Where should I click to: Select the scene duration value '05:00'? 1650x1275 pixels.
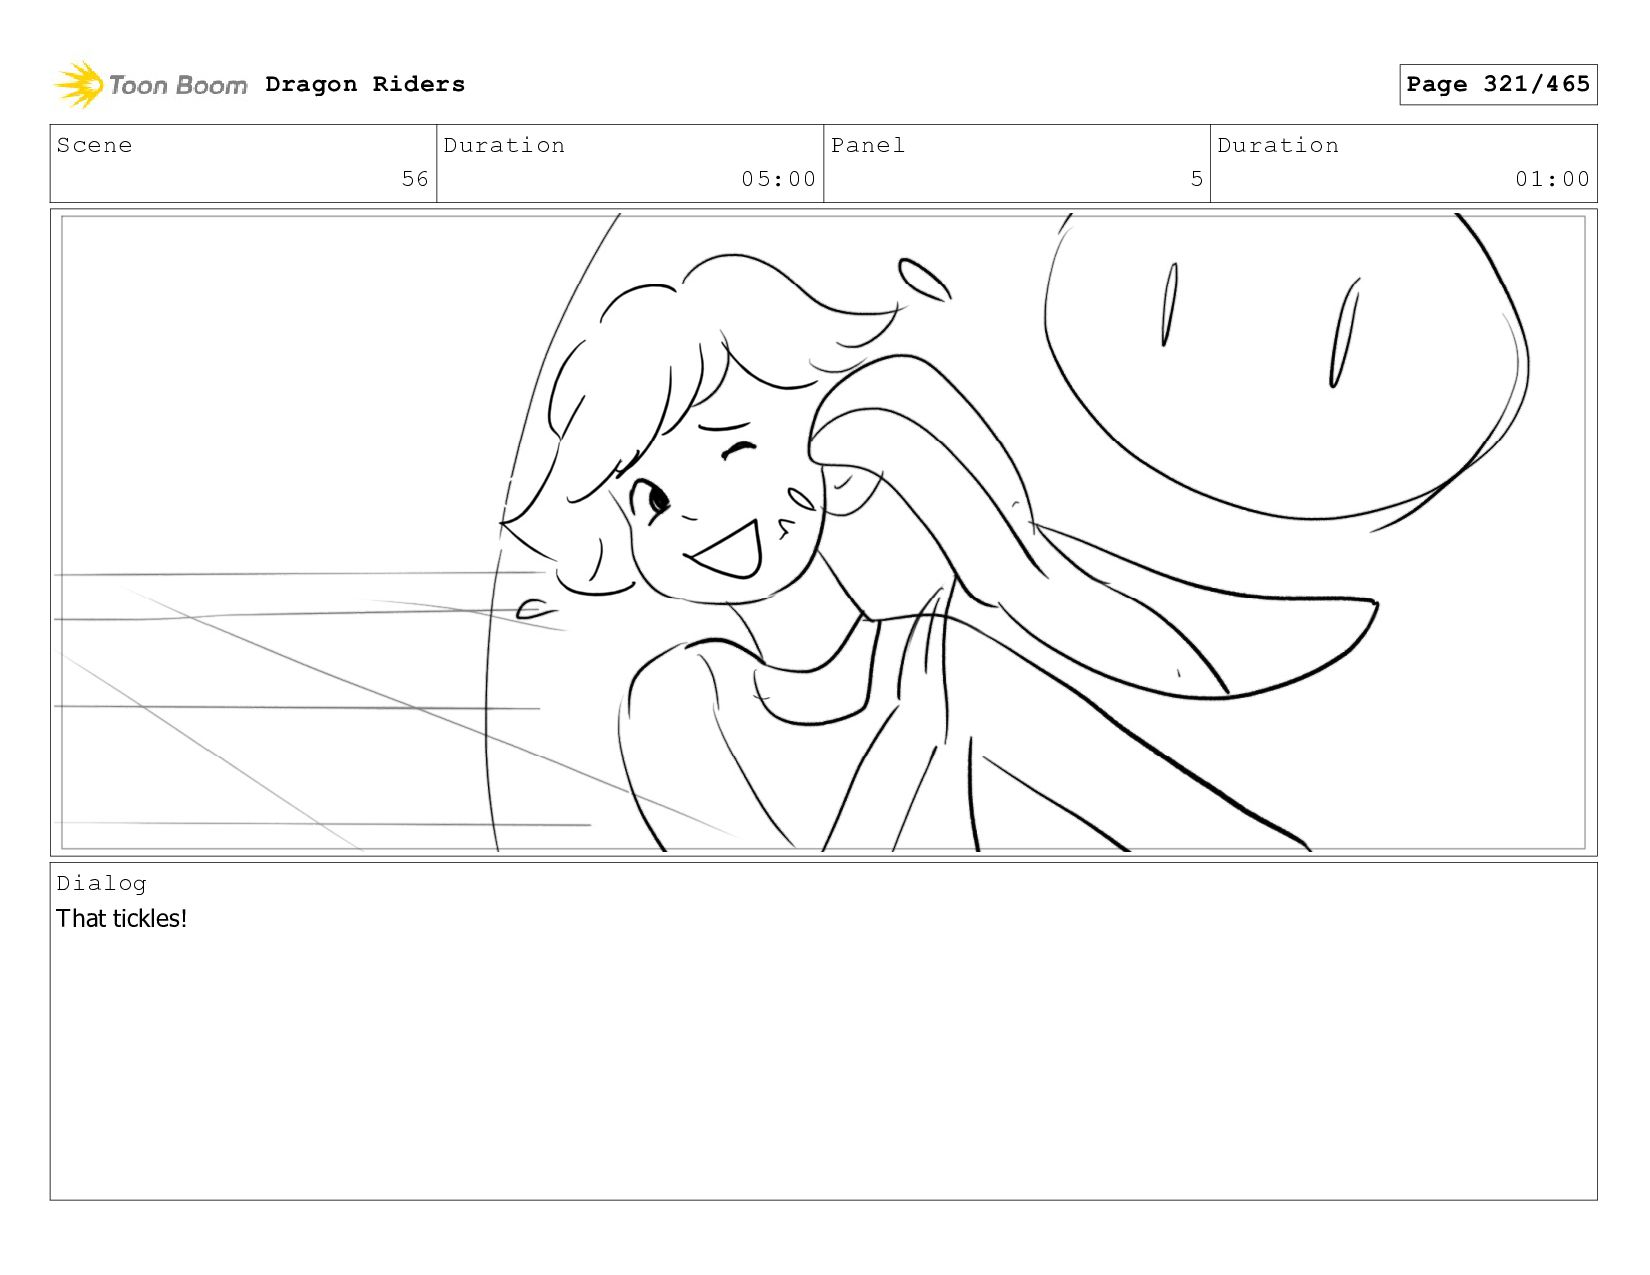[778, 179]
